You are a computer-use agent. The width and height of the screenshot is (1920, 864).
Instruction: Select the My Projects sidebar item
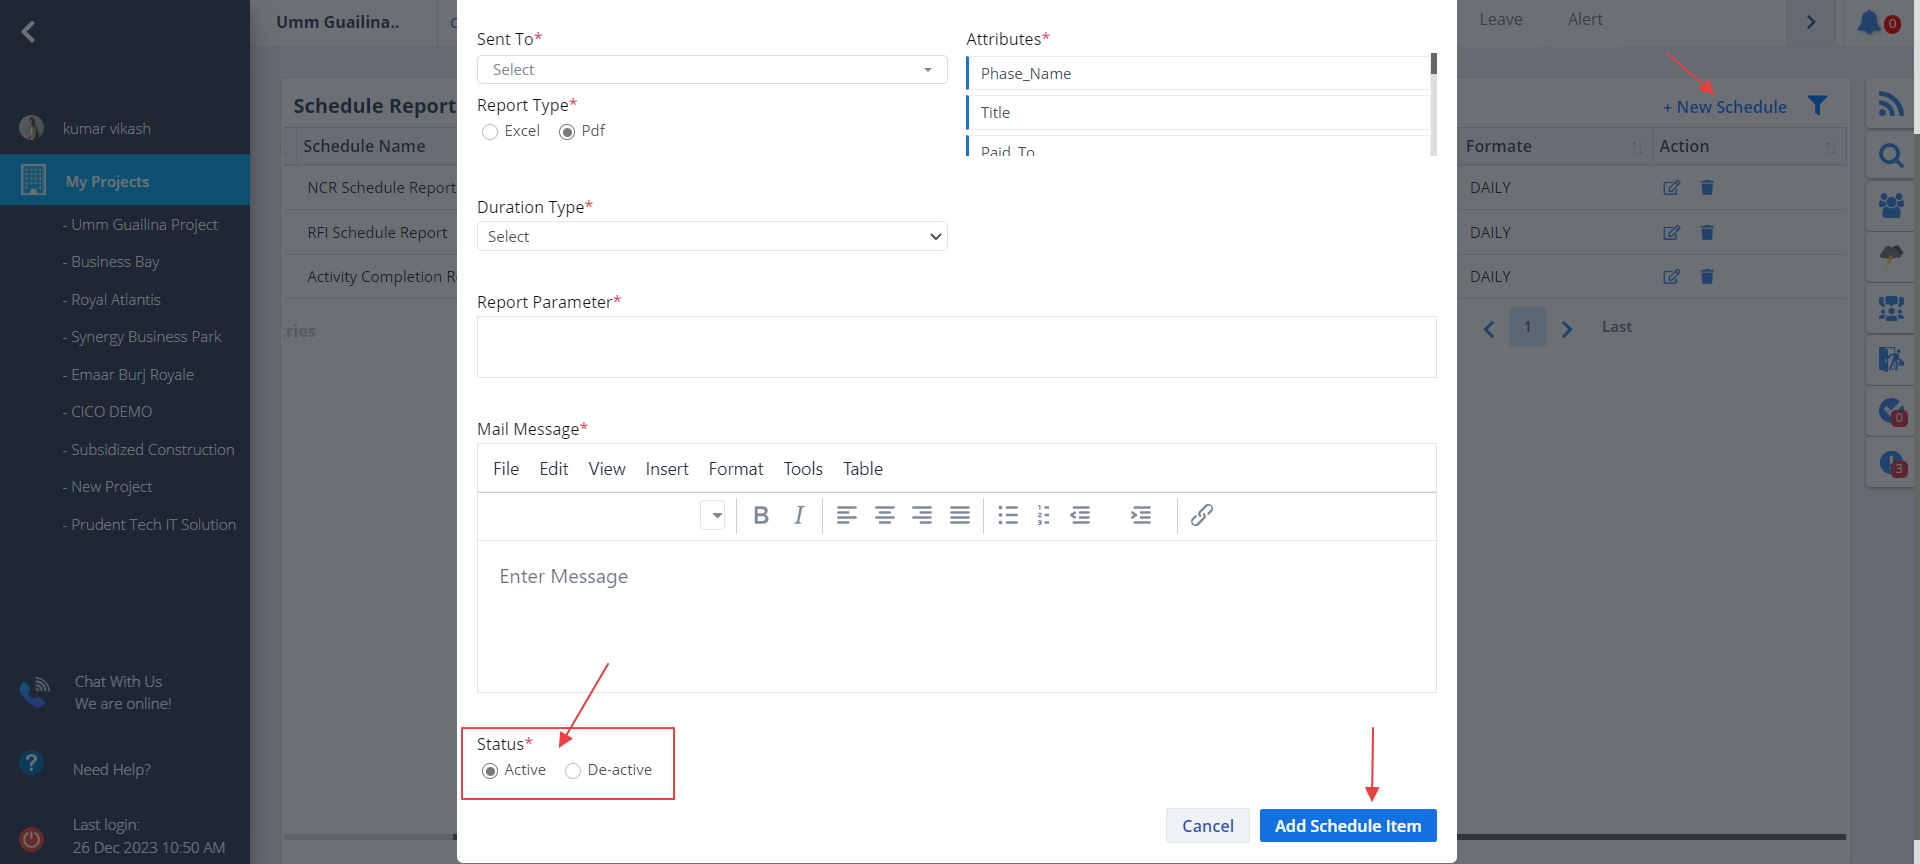(x=125, y=180)
